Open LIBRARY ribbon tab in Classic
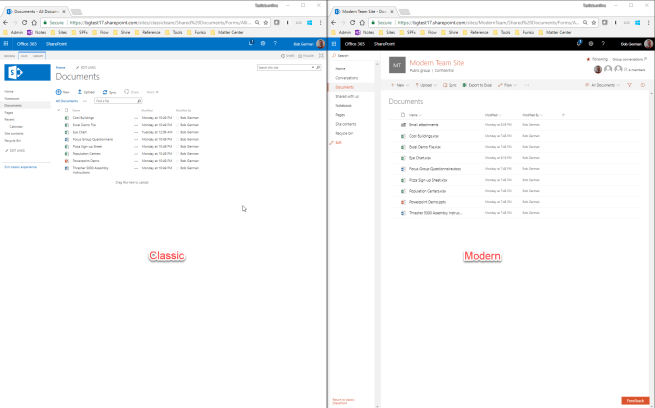 [x=38, y=56]
